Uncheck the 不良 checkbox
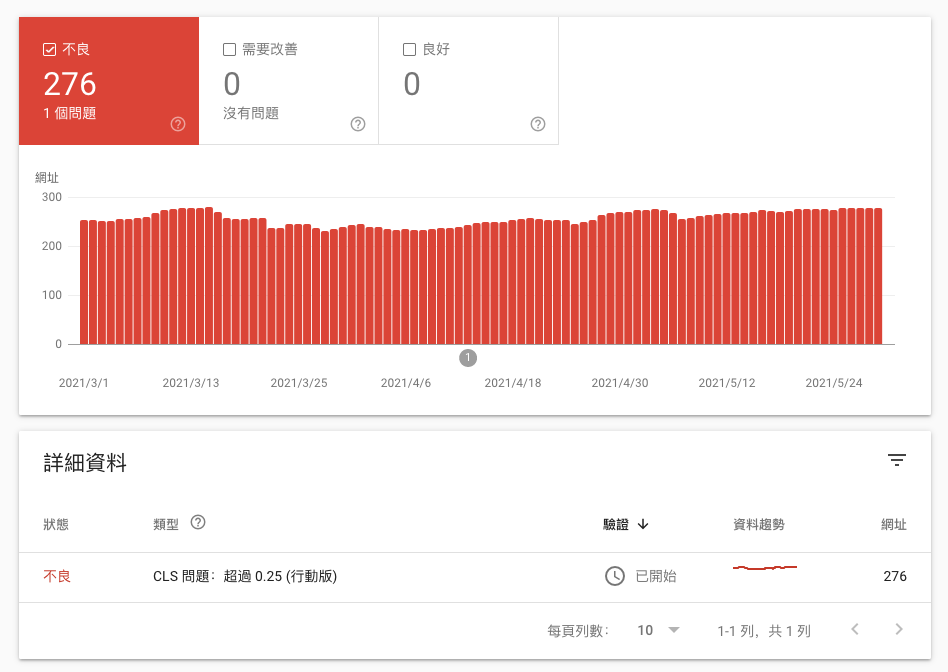The image size is (948, 672). (x=50, y=49)
